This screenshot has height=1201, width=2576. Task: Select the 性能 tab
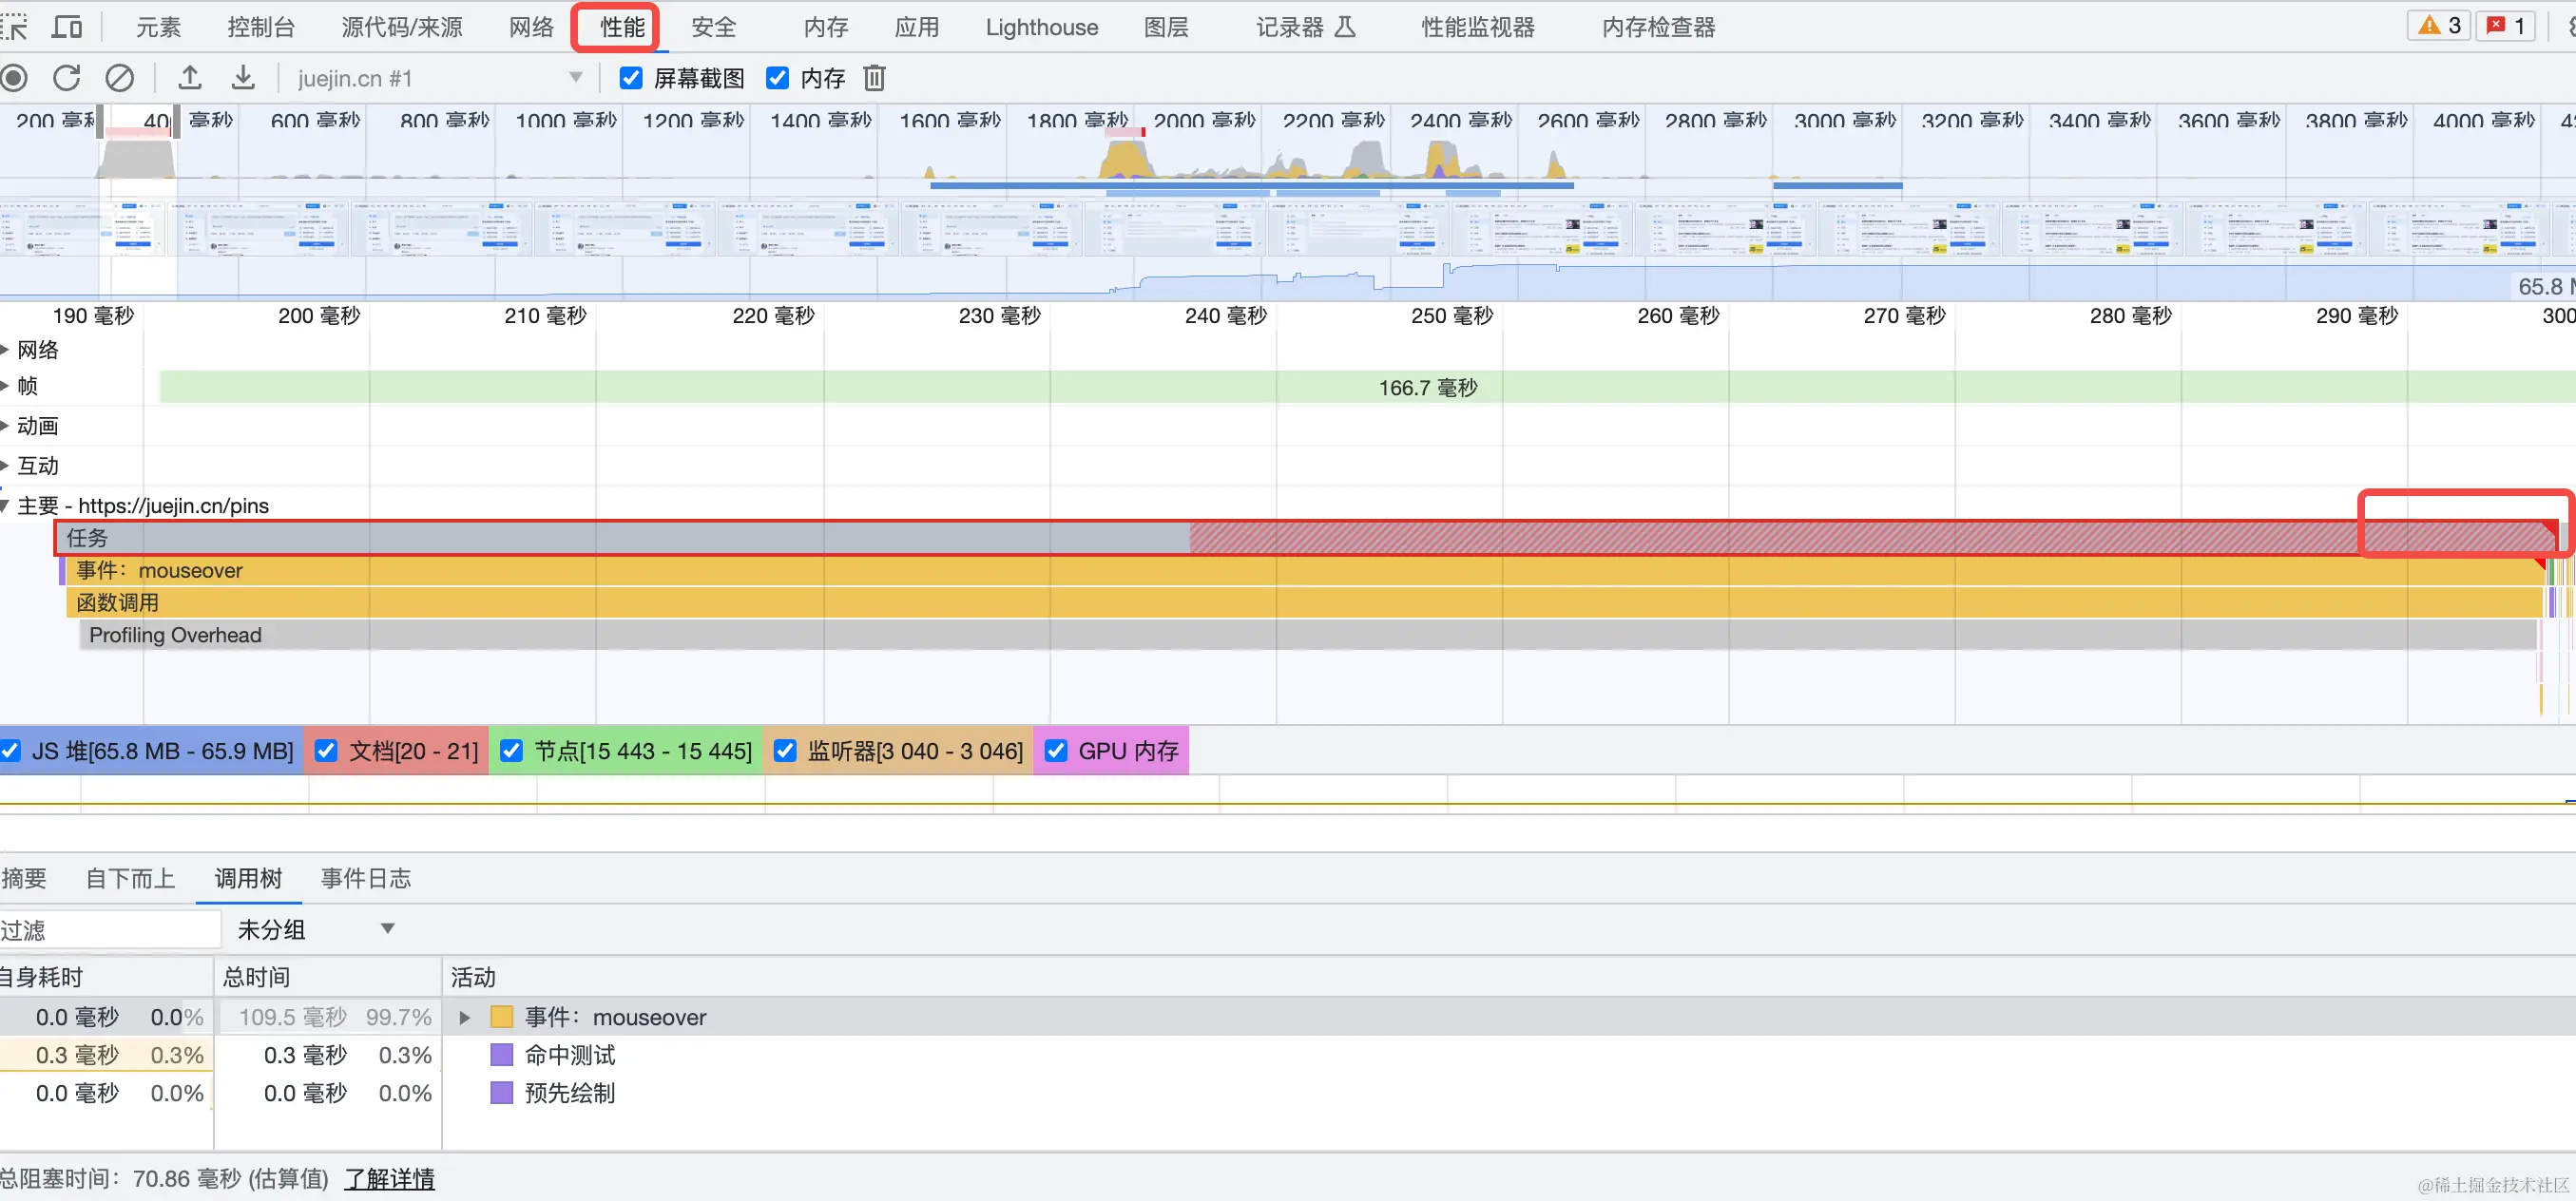click(622, 27)
